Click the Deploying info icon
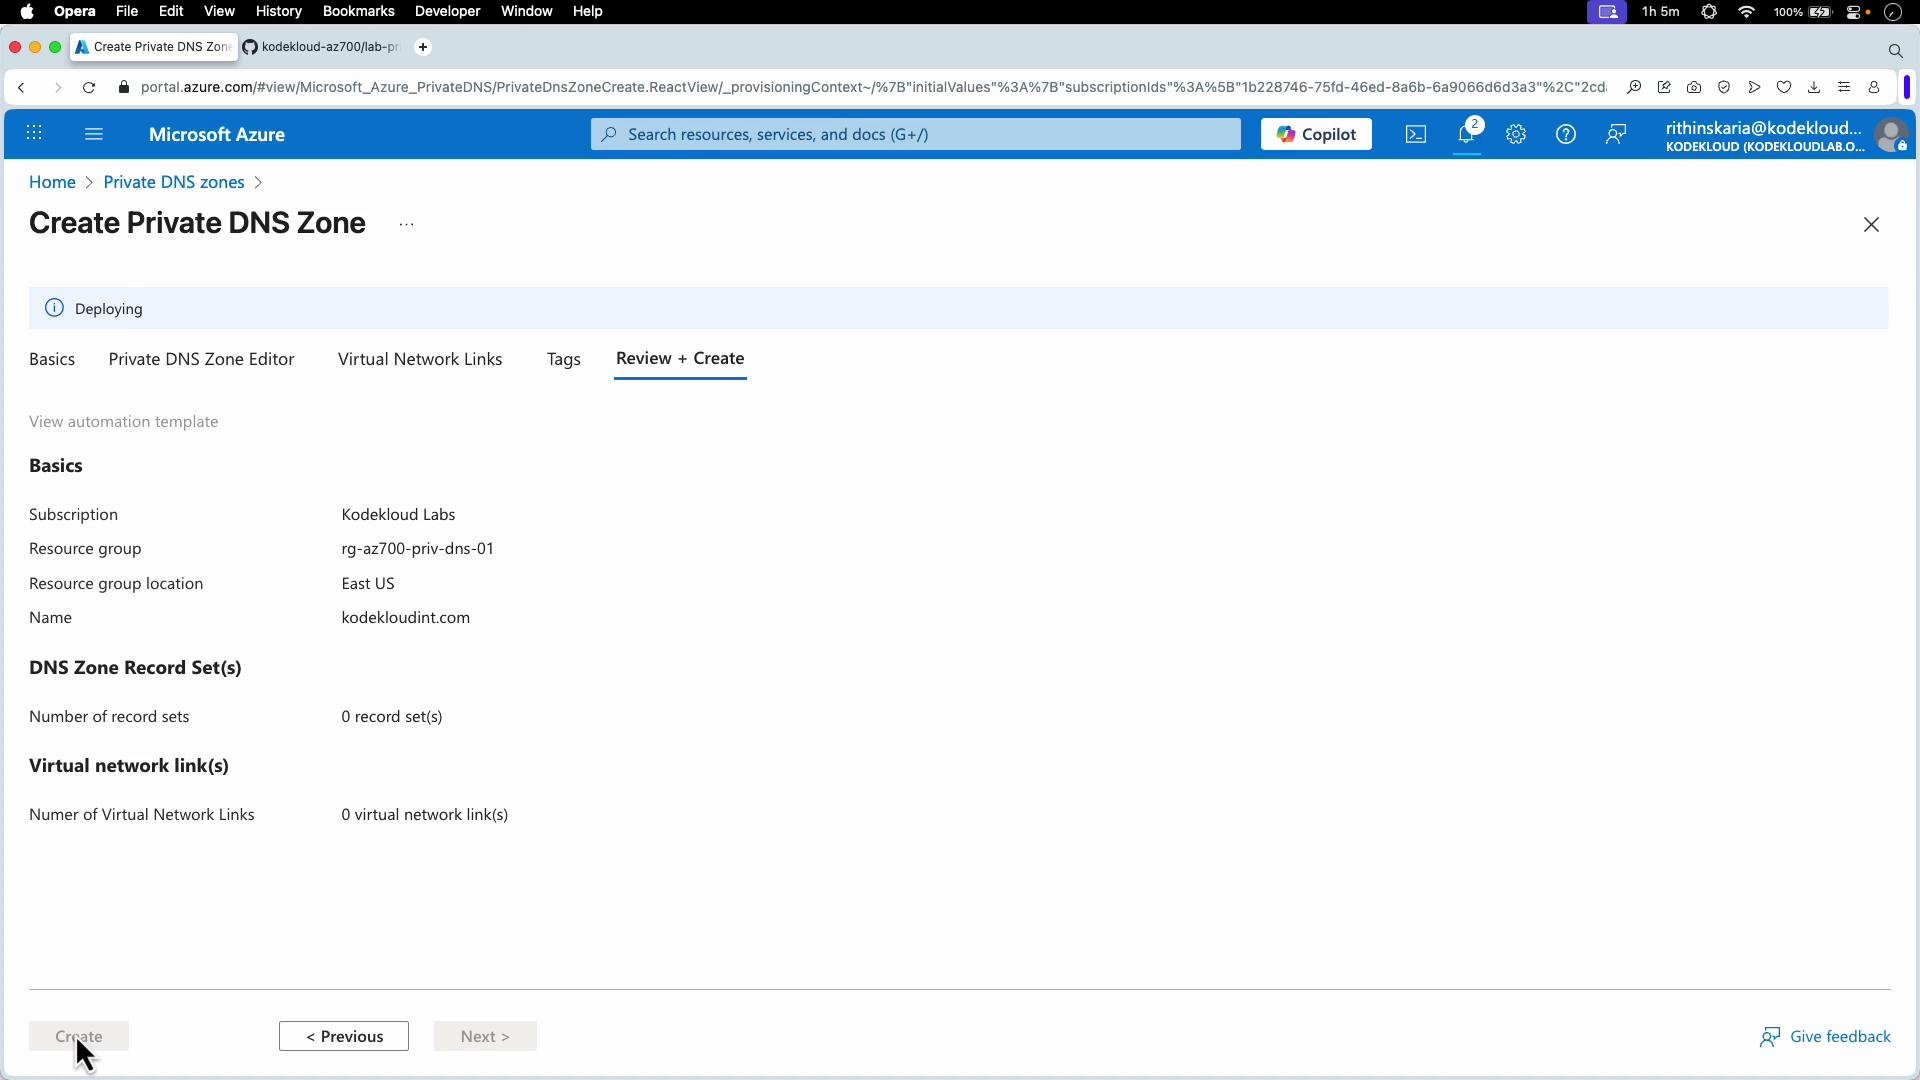 click(x=54, y=308)
